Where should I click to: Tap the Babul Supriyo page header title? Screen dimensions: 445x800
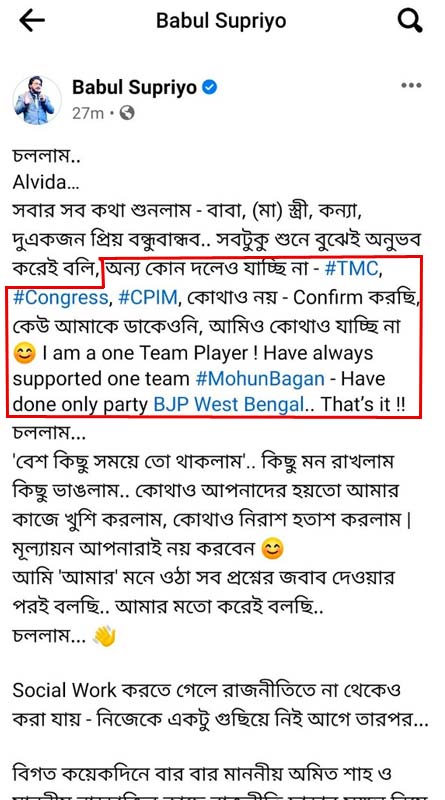point(221,21)
